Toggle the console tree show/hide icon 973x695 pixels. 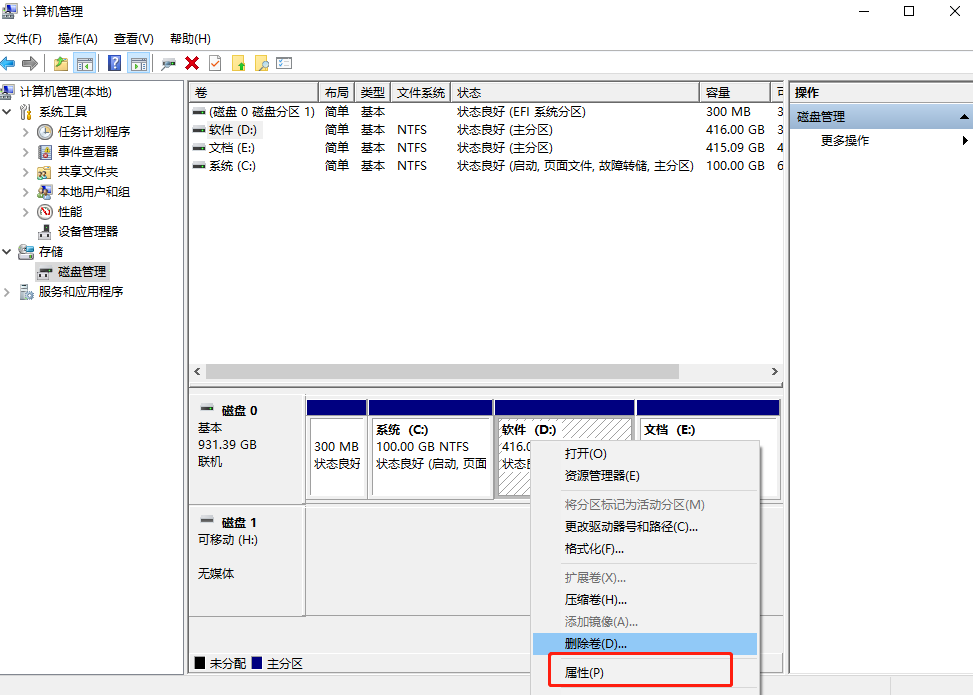(x=83, y=63)
